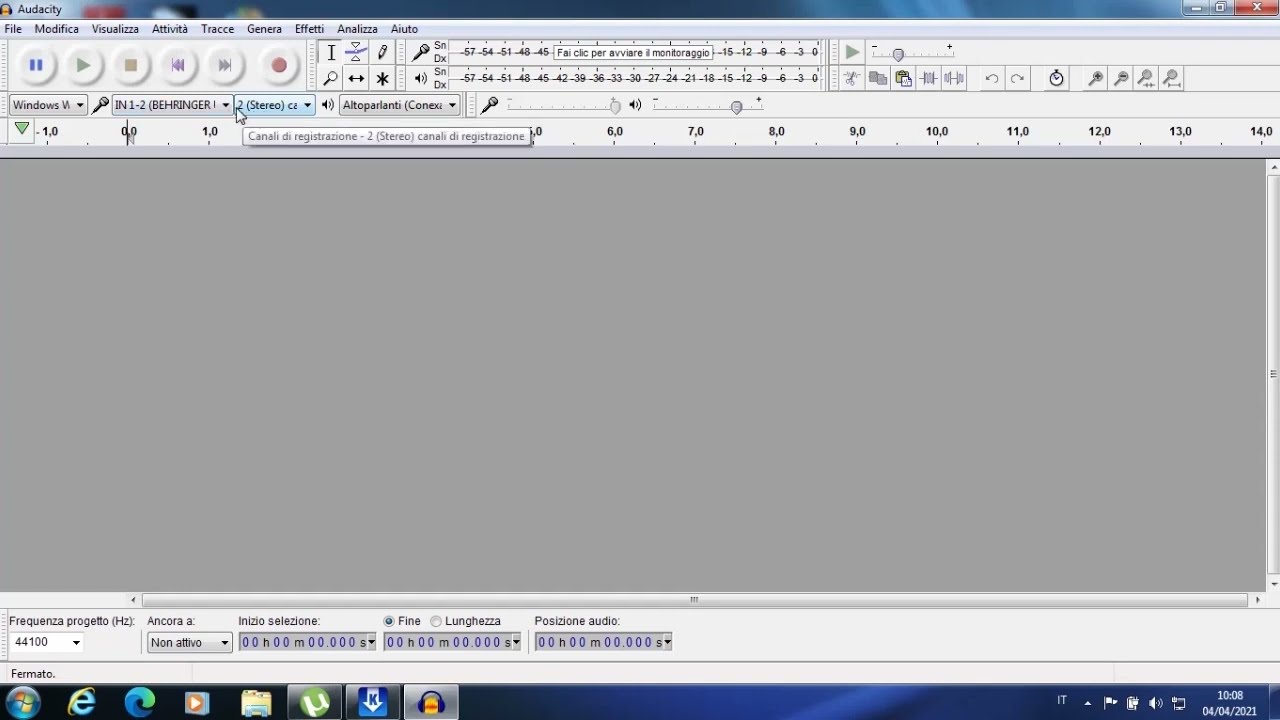This screenshot has width=1280, height=720.
Task: Open the Modifica menu
Action: pos(57,29)
